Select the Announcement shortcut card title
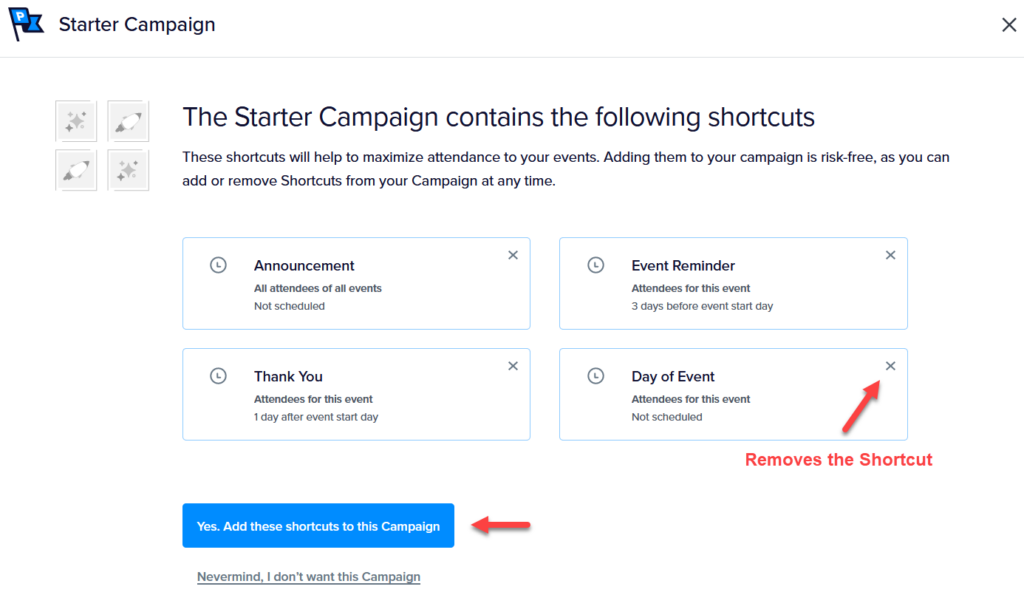 (304, 266)
